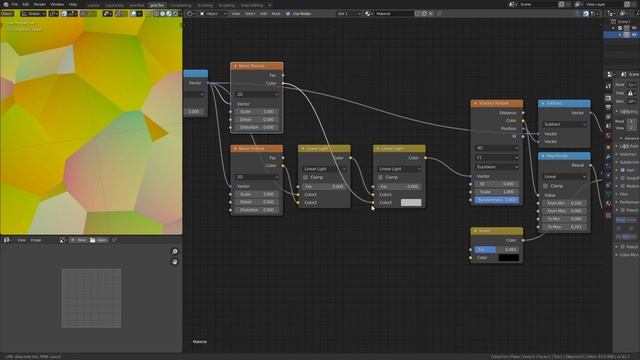Enable Clamp checkbox in Map Range node
The height and width of the screenshot is (360, 640).
coord(546,186)
